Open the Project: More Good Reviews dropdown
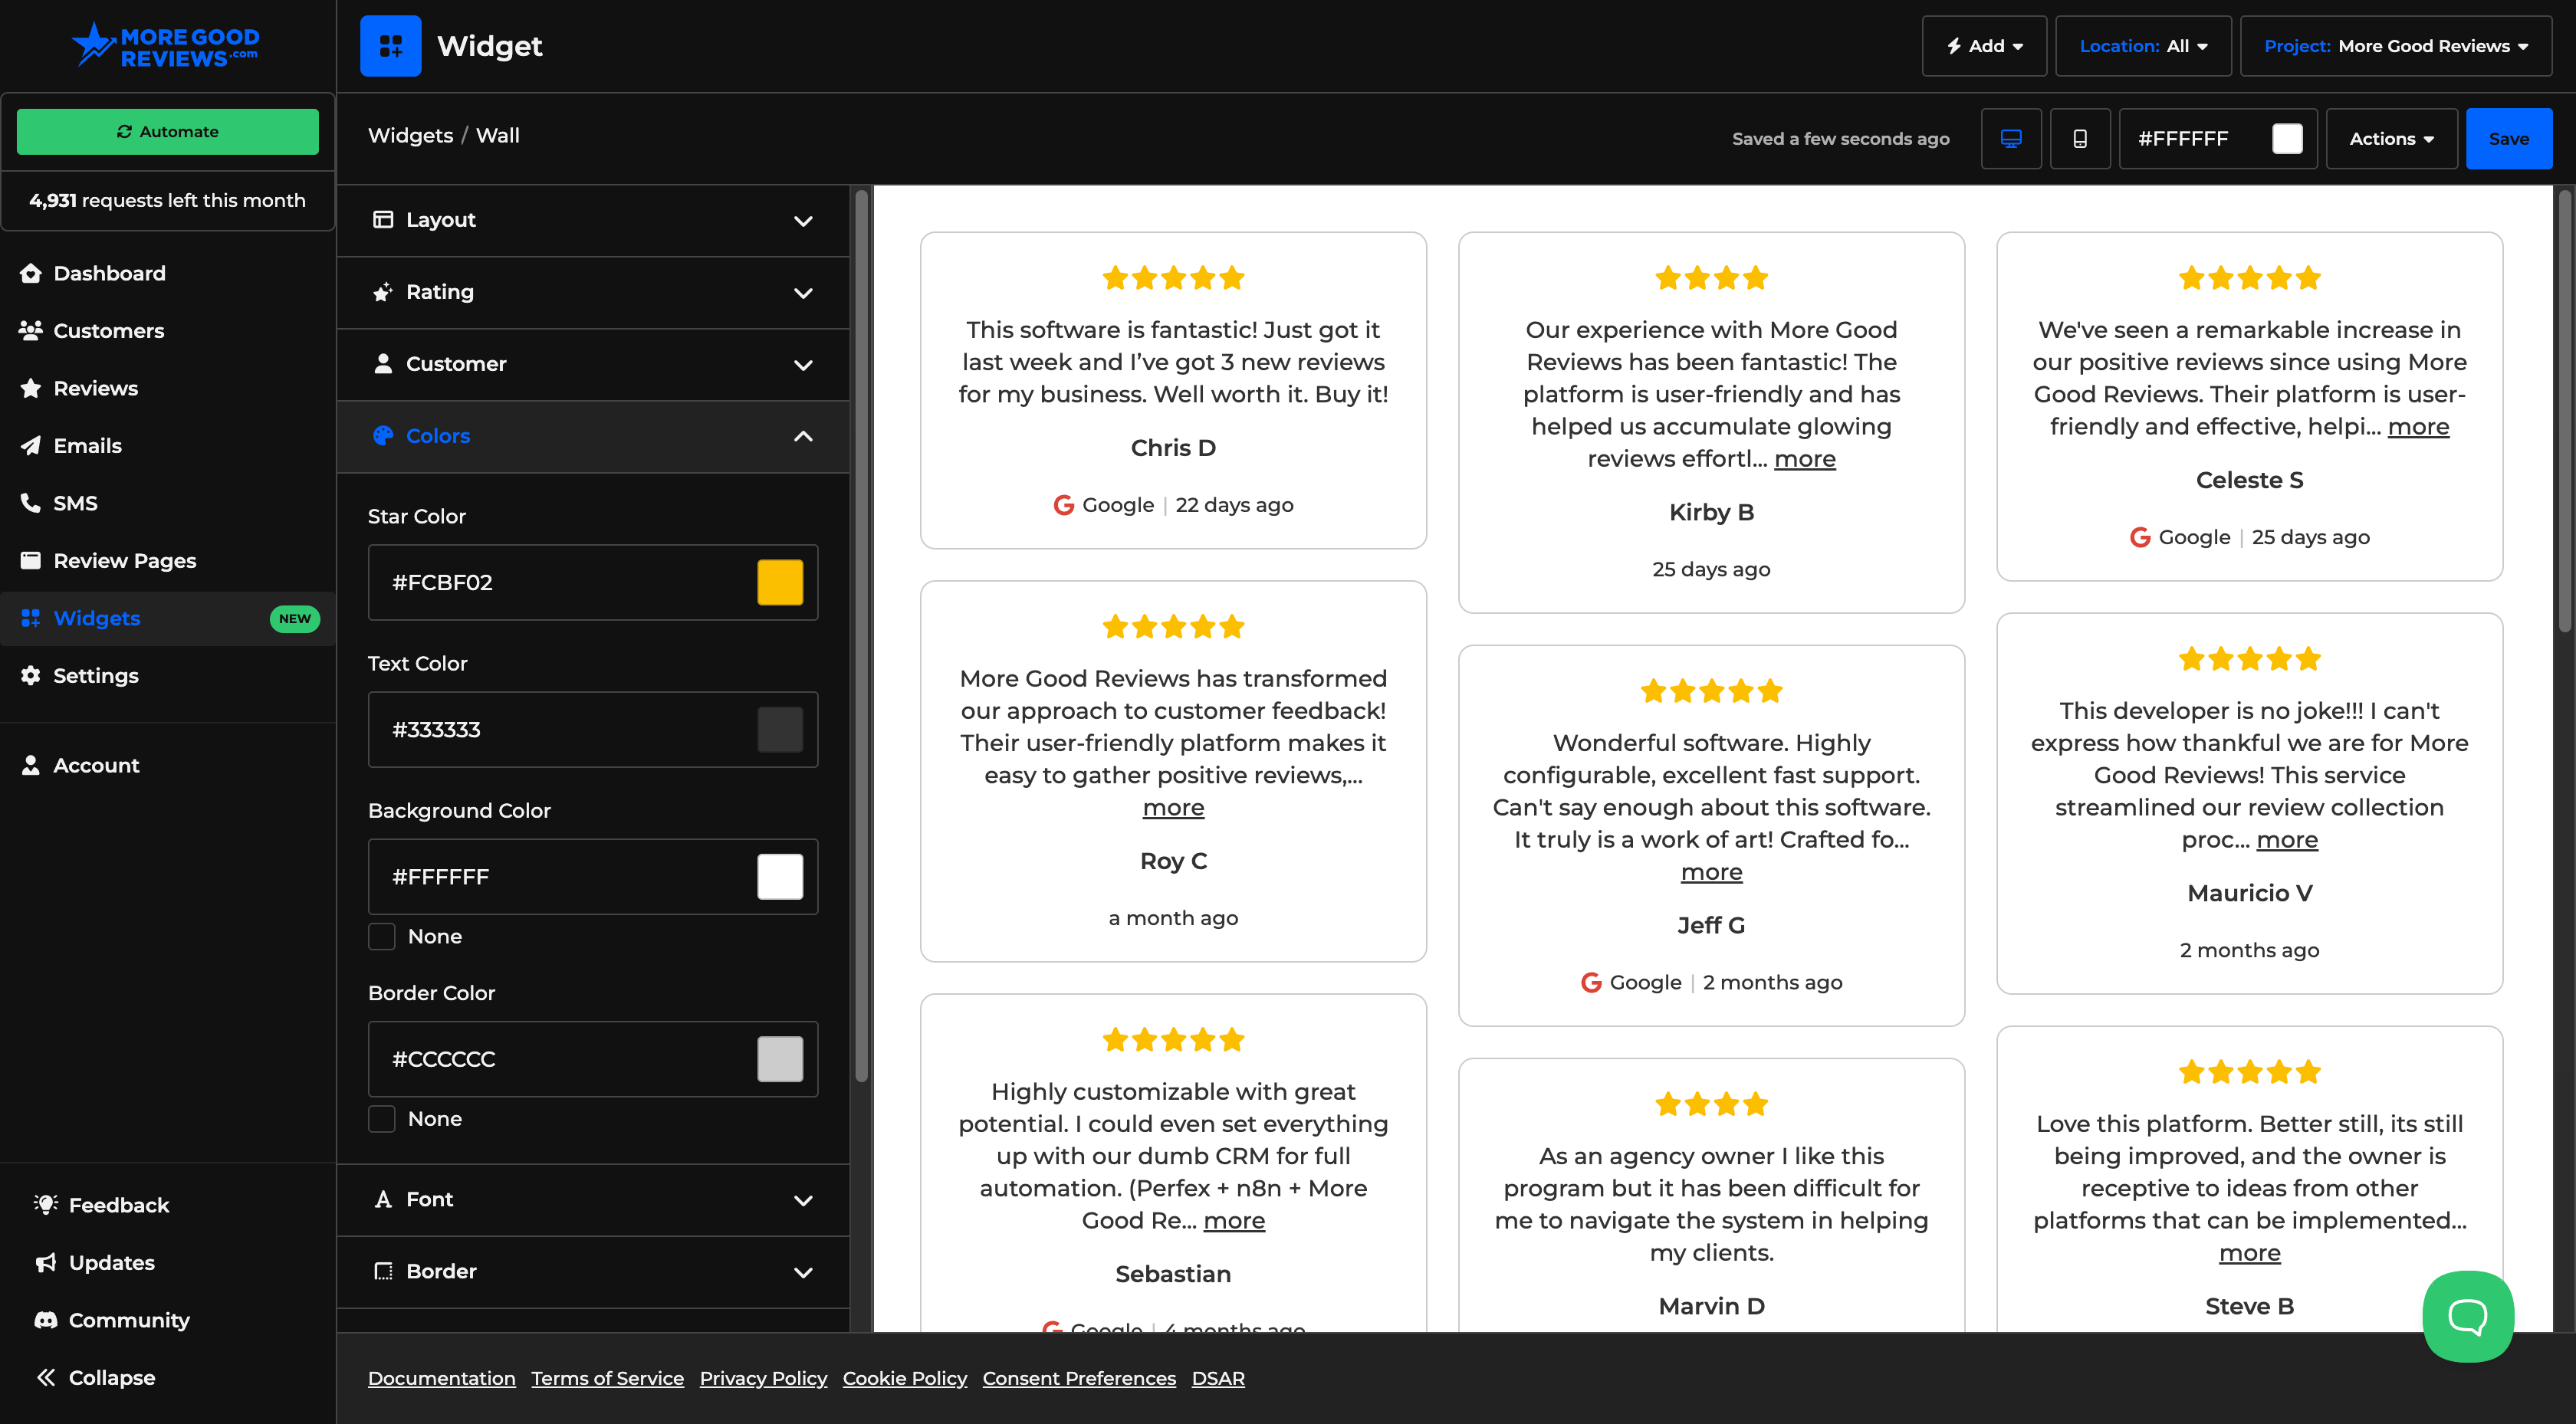The height and width of the screenshot is (1424, 2576). 2395,46
